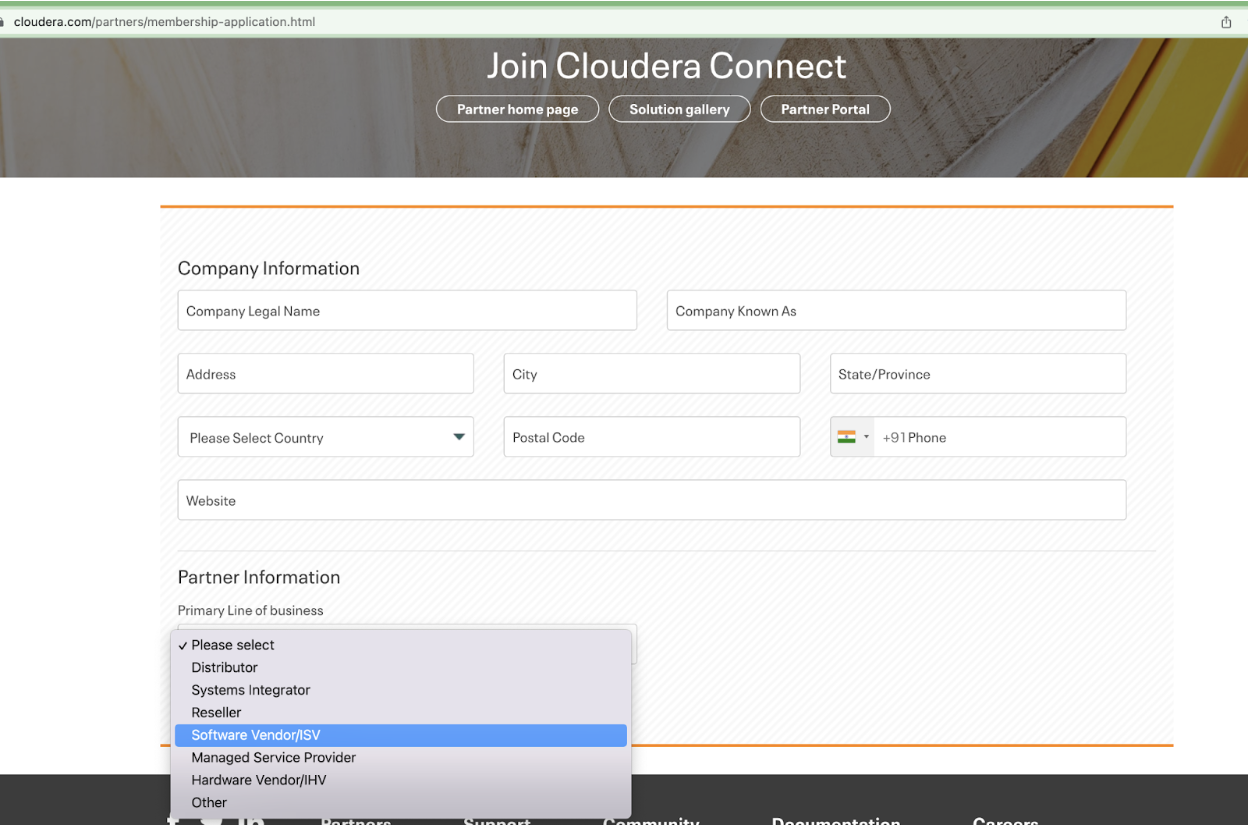The width and height of the screenshot is (1250, 832).
Task: Open the Solution gallery button
Action: (680, 109)
